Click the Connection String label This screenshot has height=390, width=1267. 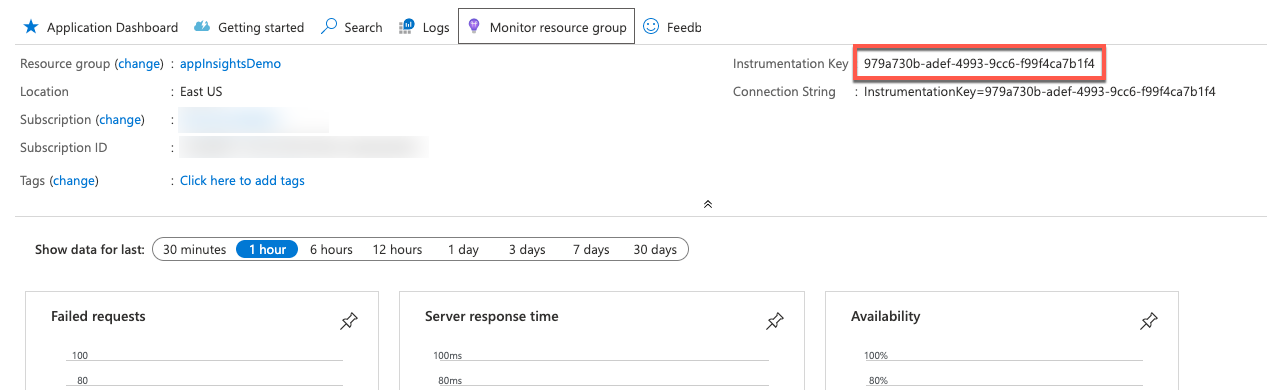pos(784,91)
